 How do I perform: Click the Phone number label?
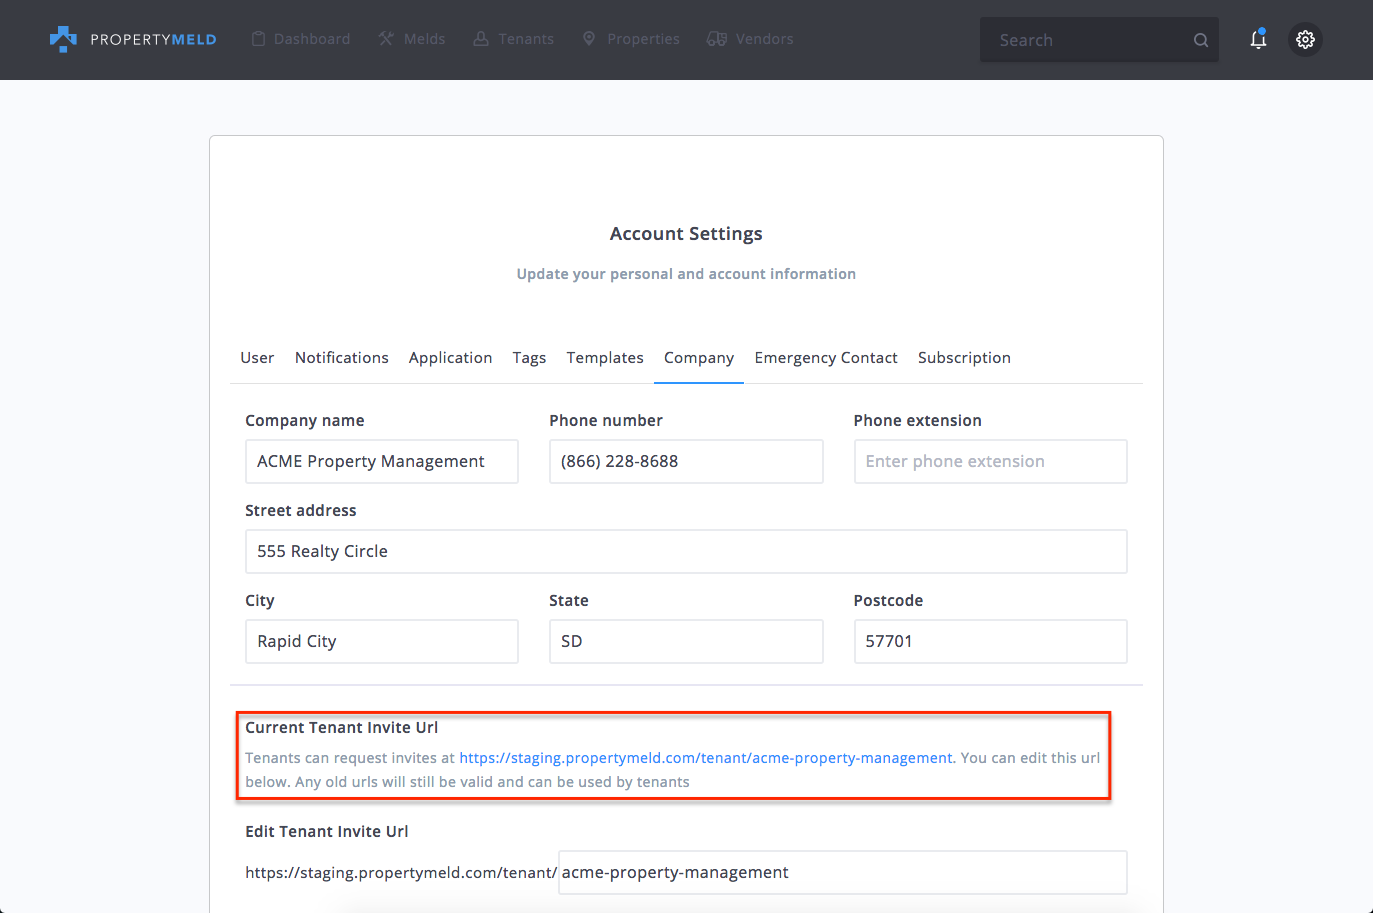tap(606, 421)
